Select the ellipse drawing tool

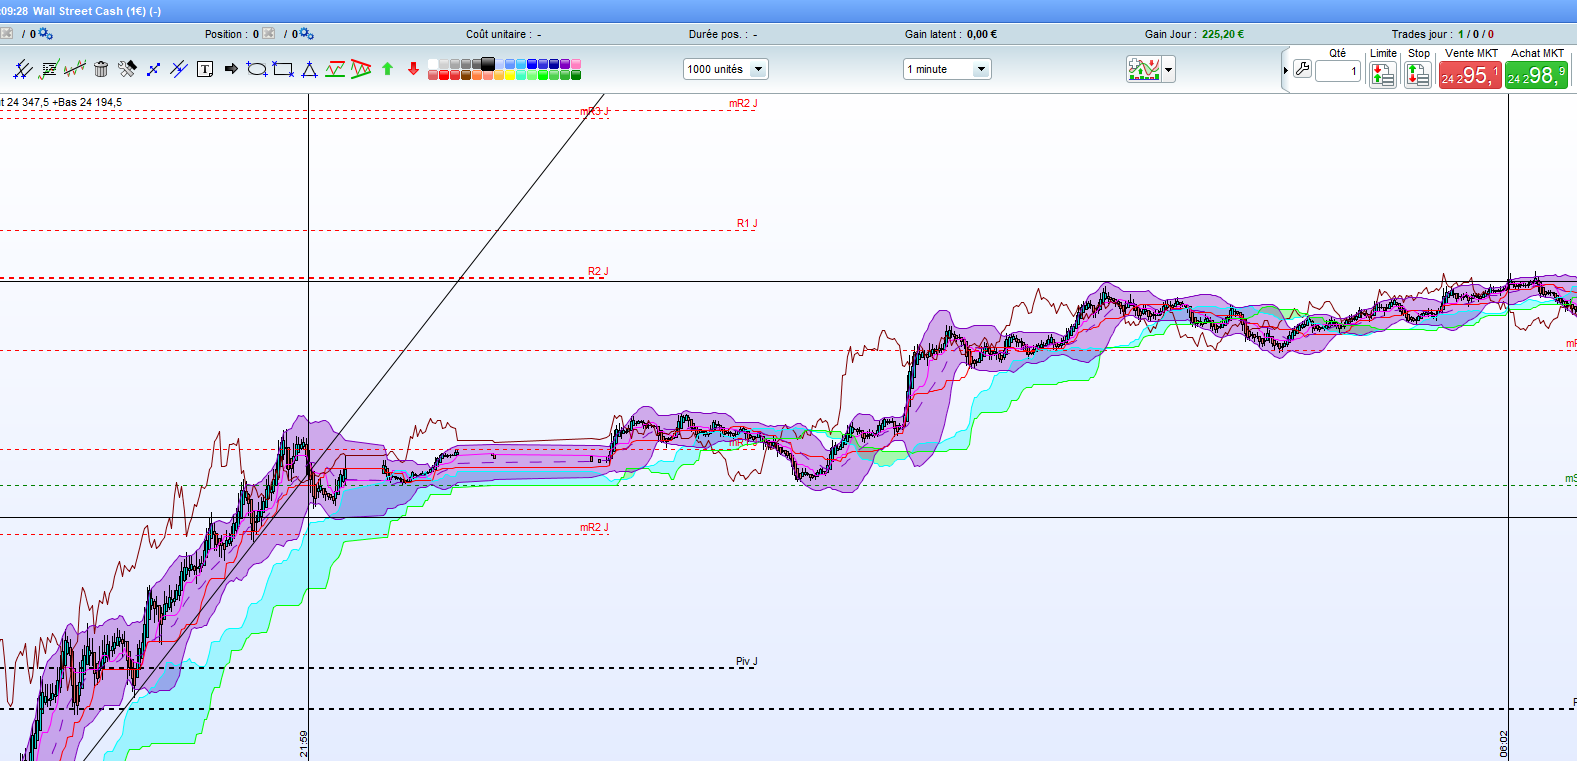pos(257,69)
